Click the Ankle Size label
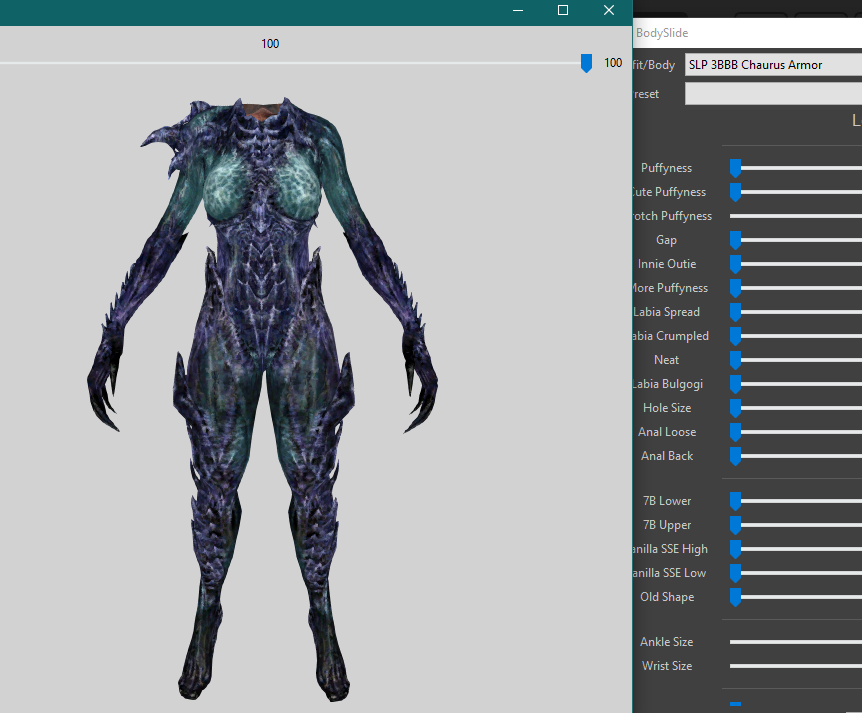Image resolution: width=862 pixels, height=713 pixels. tap(666, 642)
